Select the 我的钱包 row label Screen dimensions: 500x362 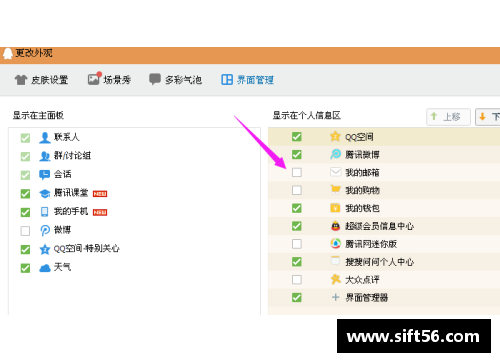[x=362, y=208]
